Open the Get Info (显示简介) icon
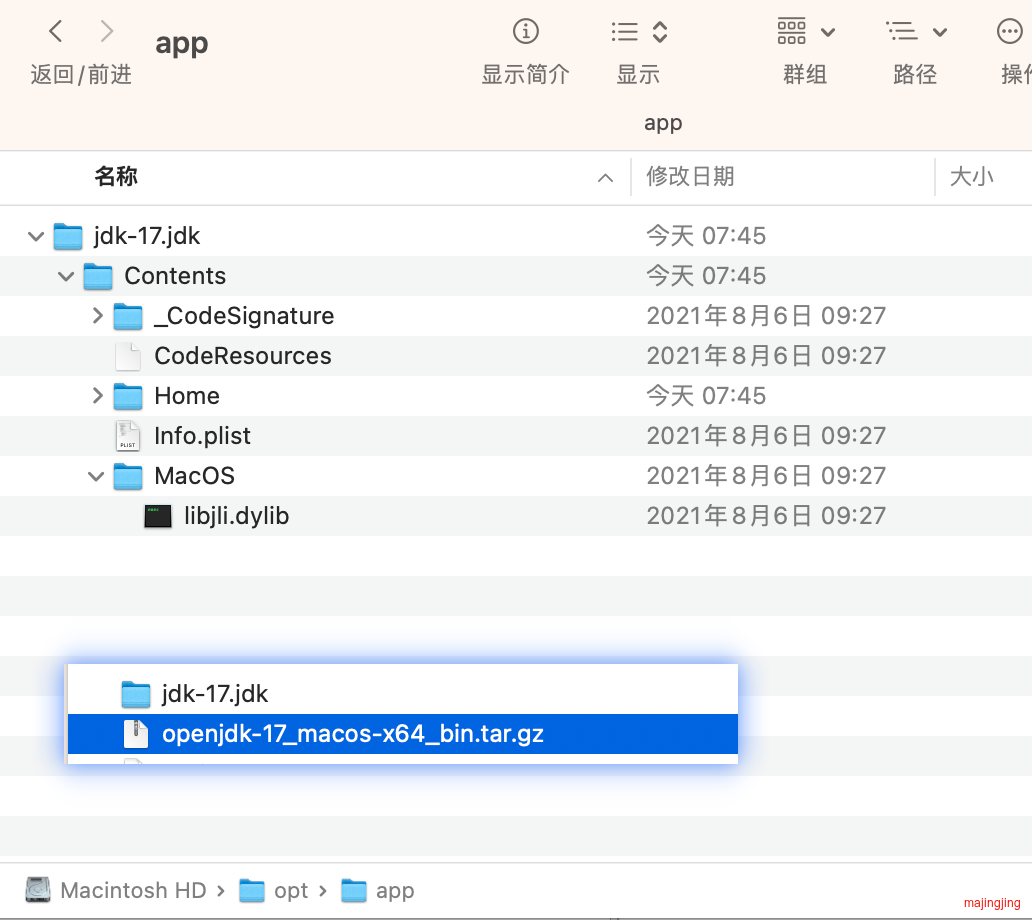 525,31
